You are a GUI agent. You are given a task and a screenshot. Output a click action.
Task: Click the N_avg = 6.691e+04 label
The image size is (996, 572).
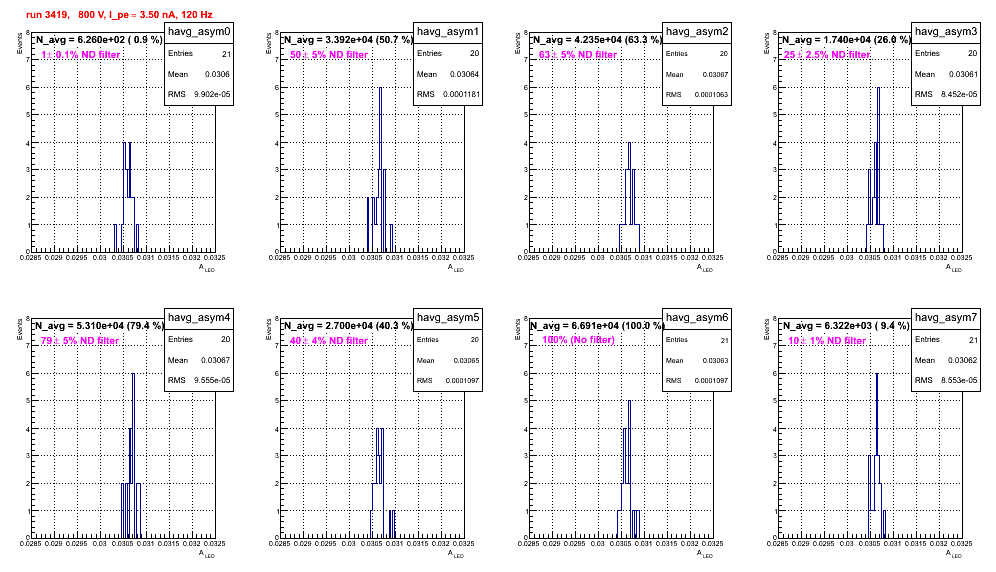tap(597, 325)
